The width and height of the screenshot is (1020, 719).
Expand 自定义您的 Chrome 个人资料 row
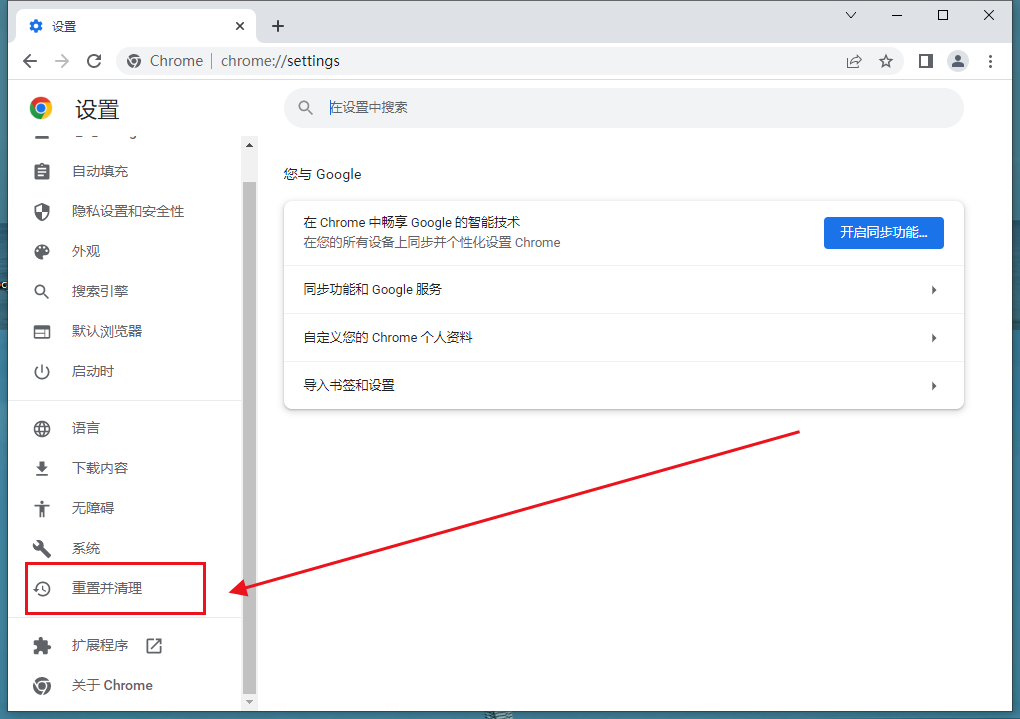tap(623, 338)
